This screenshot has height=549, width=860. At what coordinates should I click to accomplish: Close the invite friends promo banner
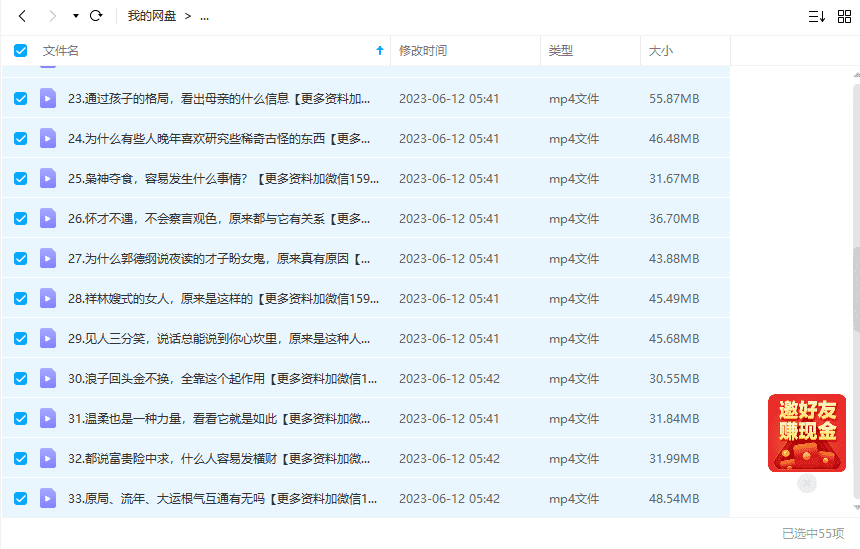(x=807, y=484)
